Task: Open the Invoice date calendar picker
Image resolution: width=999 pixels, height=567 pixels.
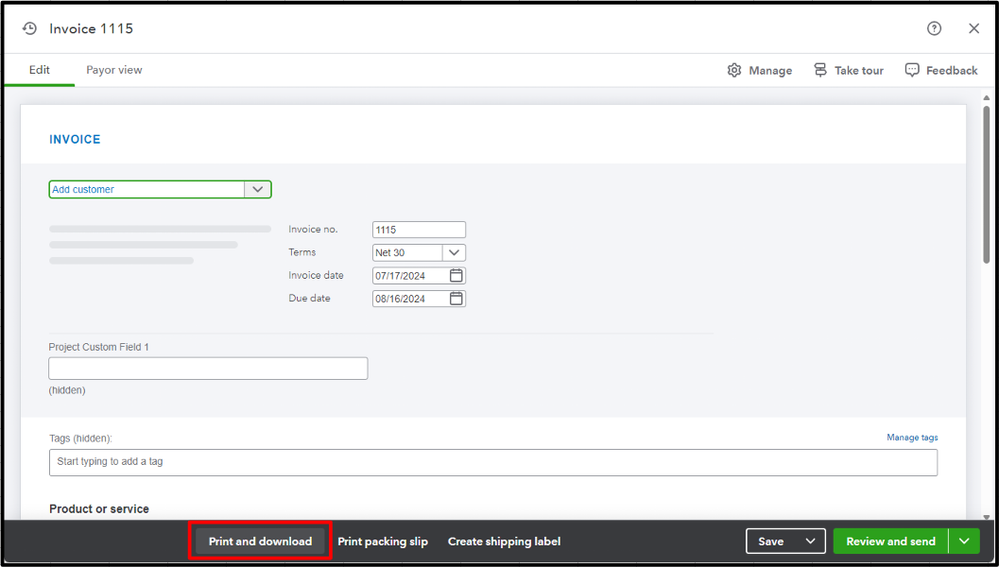Action: pyautogui.click(x=456, y=275)
